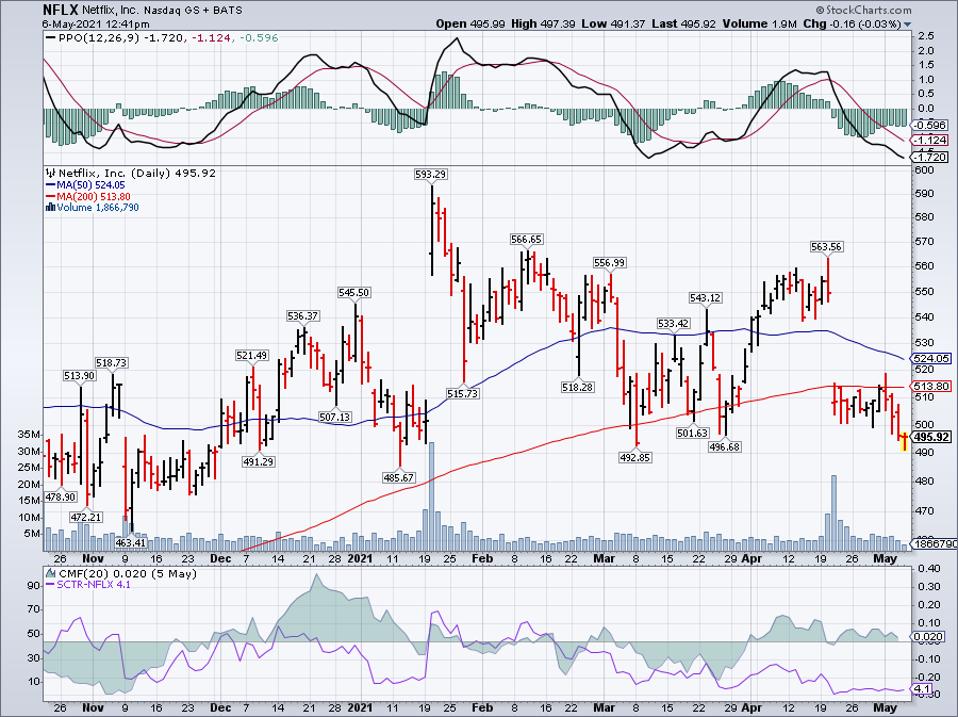Click the 543.12 price label
Screen dimensions: 958x717
tap(705, 298)
